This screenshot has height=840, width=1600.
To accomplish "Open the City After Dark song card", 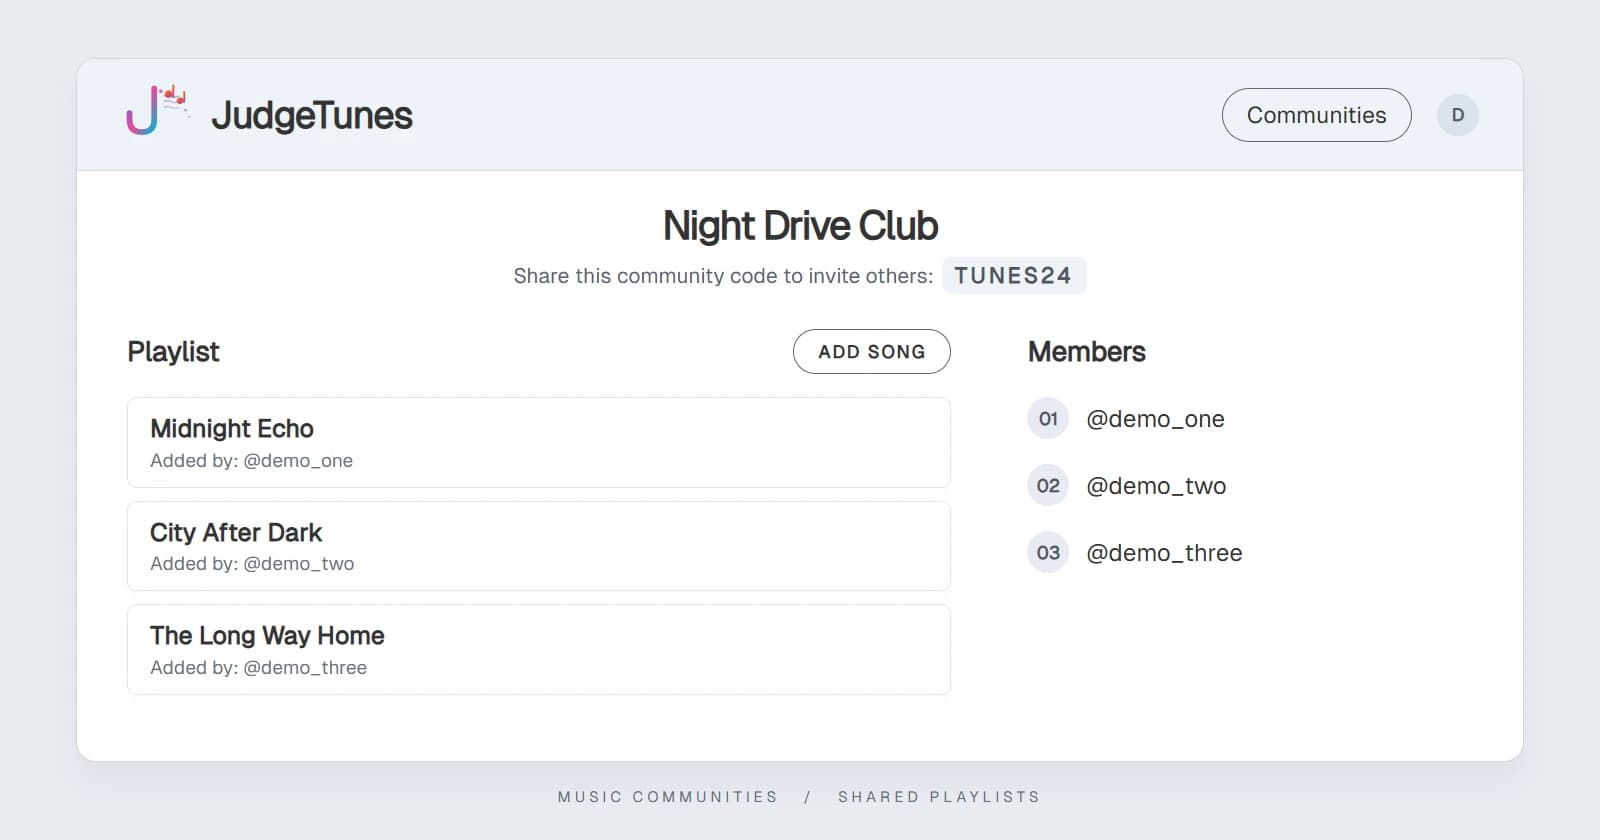I will pyautogui.click(x=538, y=546).
